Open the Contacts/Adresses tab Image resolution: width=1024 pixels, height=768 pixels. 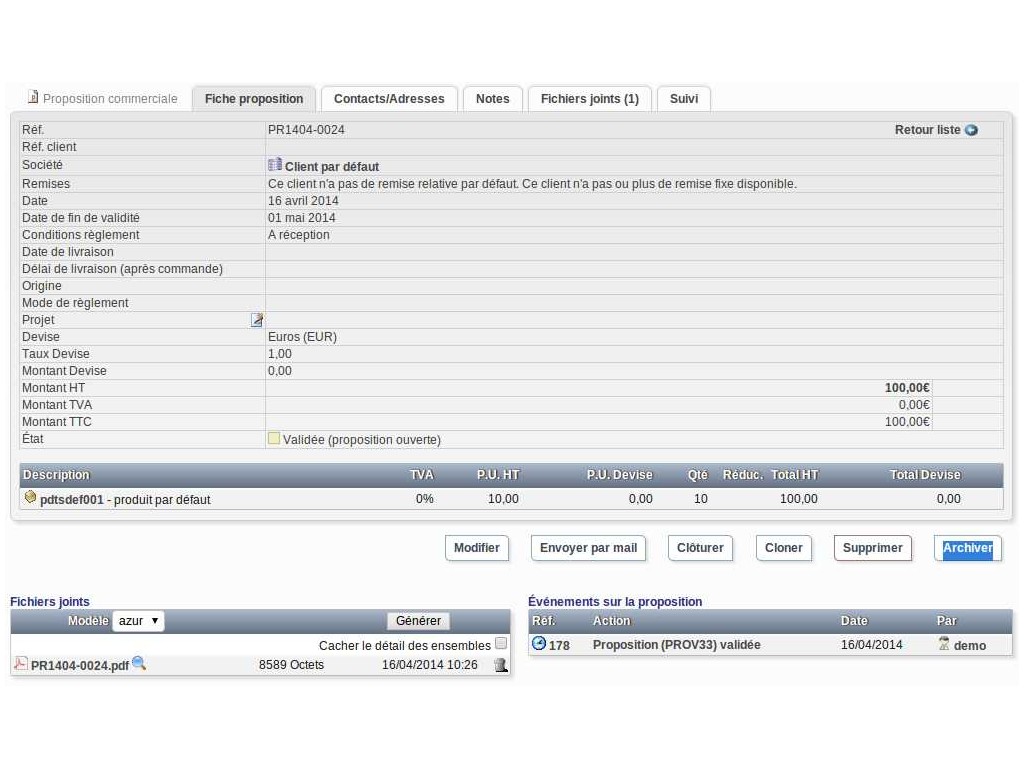click(x=389, y=99)
